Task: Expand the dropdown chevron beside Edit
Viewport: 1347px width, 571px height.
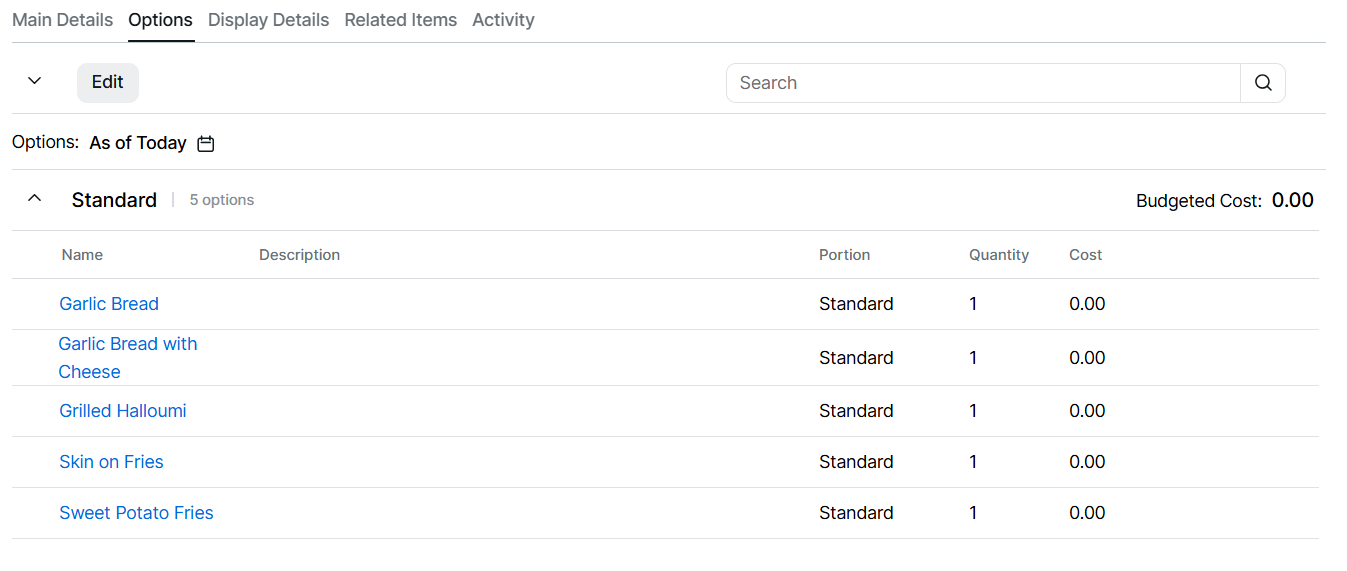Action: click(x=35, y=81)
